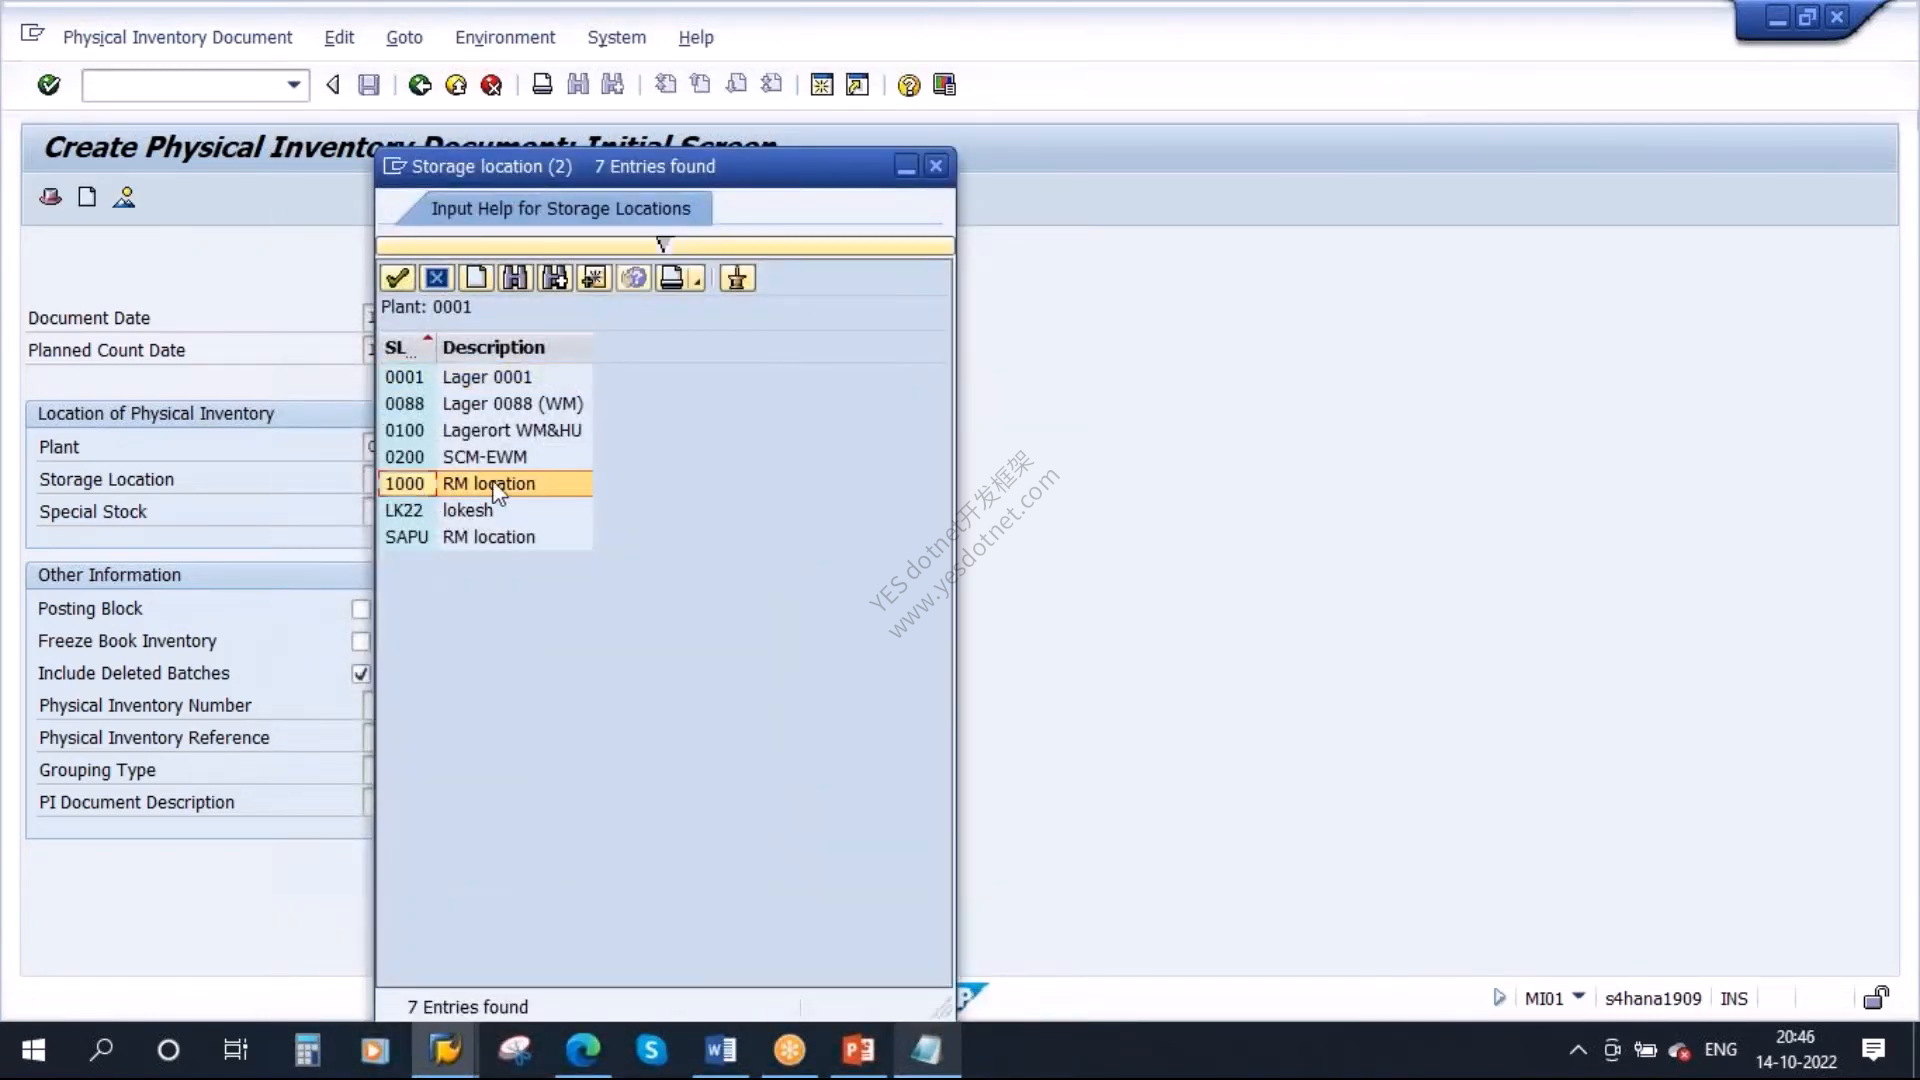Open PowerPoint from the taskbar
The width and height of the screenshot is (1920, 1080).
click(x=858, y=1050)
